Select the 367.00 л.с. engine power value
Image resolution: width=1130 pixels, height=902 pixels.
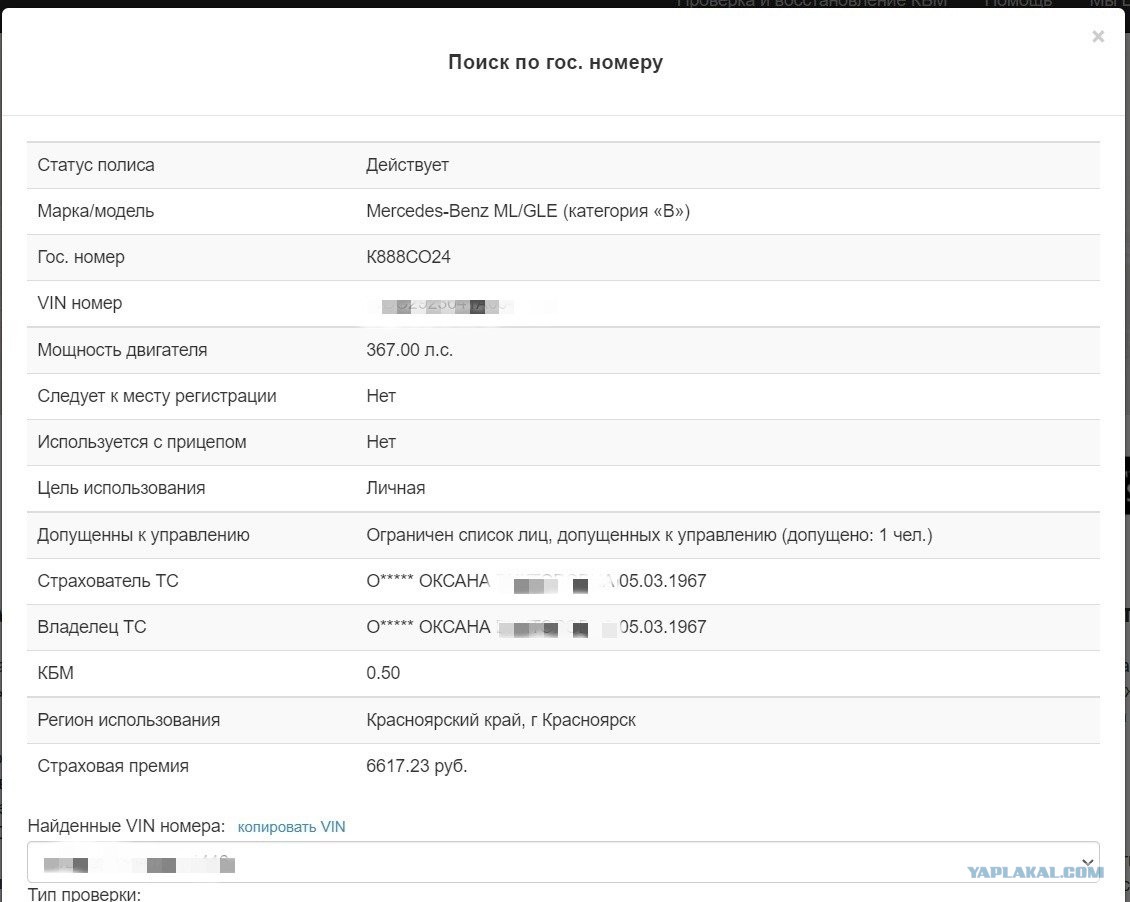409,350
